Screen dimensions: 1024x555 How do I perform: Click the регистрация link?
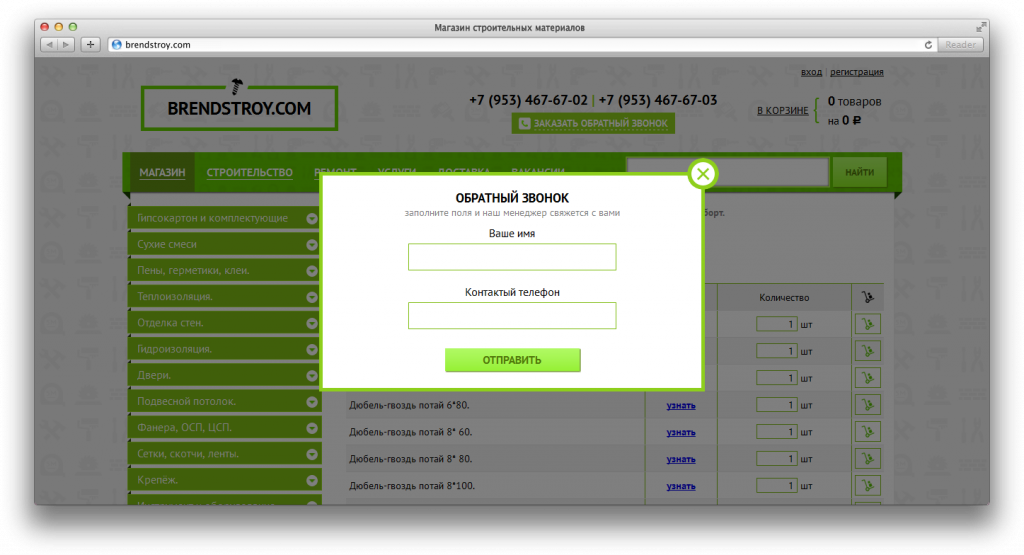(857, 72)
